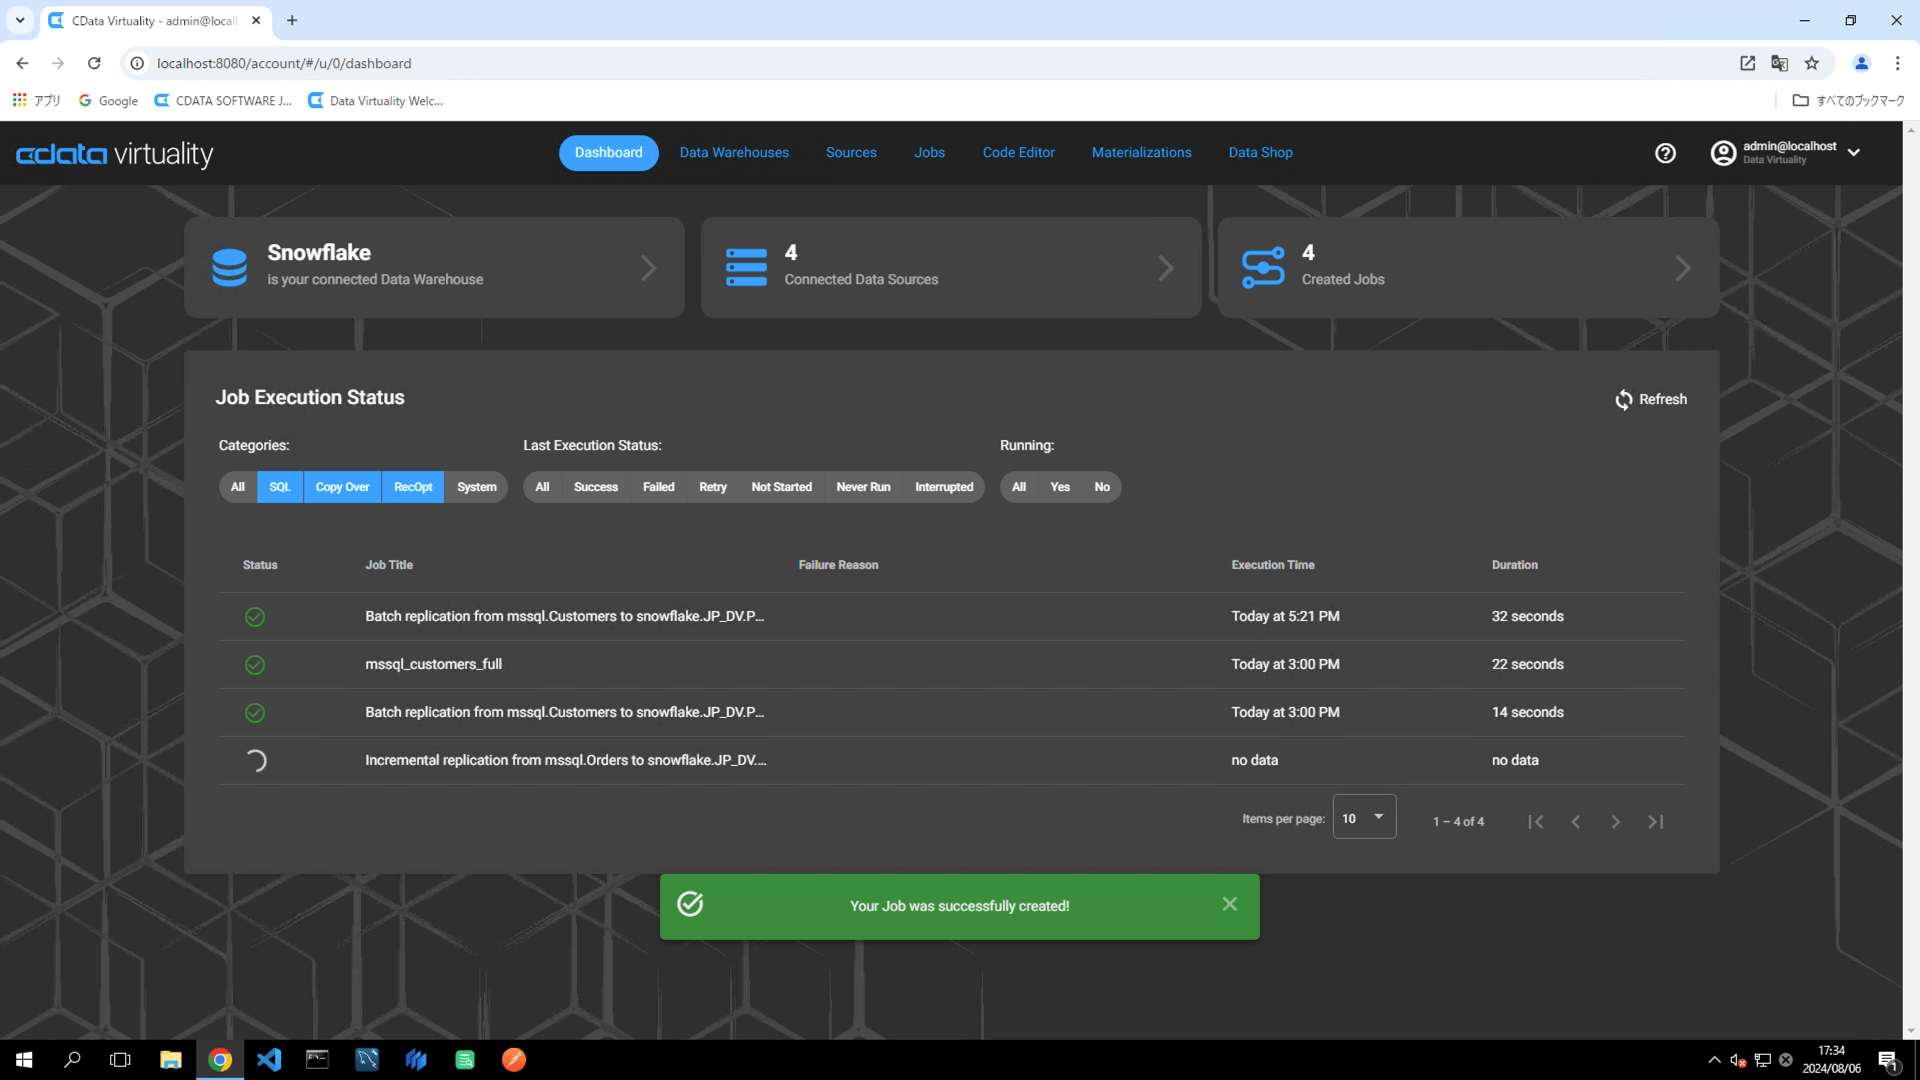
Task: Switch to the Code Editor tab
Action: pos(1018,153)
